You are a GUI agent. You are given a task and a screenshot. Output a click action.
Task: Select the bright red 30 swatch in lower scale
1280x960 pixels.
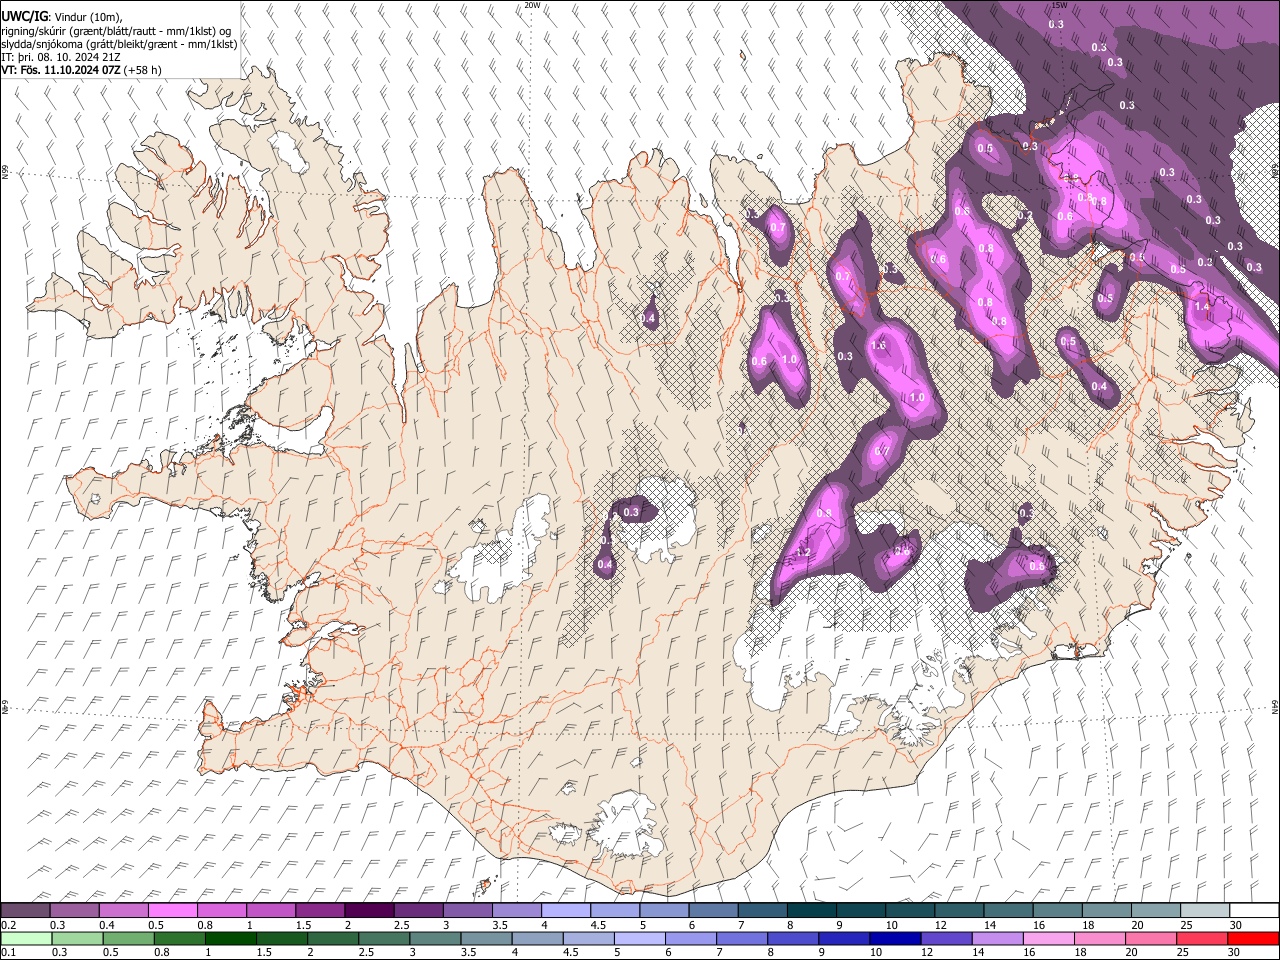tap(1253, 938)
